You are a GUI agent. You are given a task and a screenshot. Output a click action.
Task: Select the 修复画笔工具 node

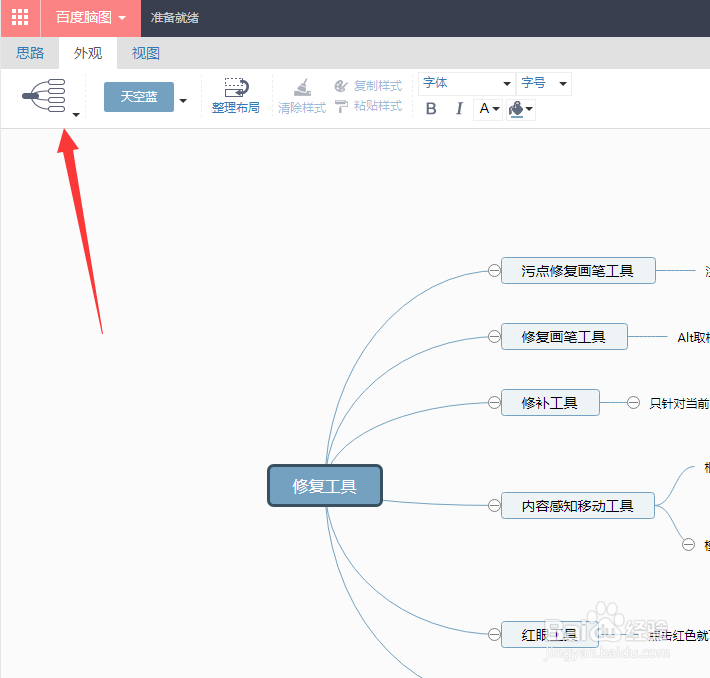click(564, 337)
